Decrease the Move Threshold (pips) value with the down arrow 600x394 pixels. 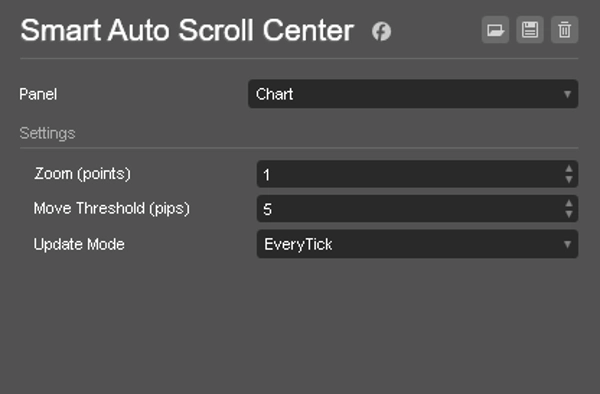pyautogui.click(x=569, y=214)
